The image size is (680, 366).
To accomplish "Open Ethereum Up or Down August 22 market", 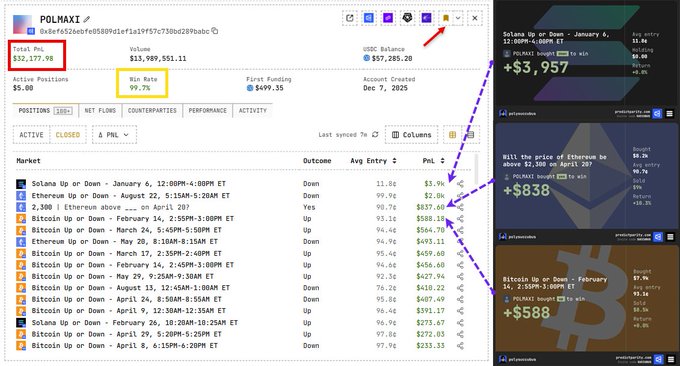I will [x=131, y=196].
